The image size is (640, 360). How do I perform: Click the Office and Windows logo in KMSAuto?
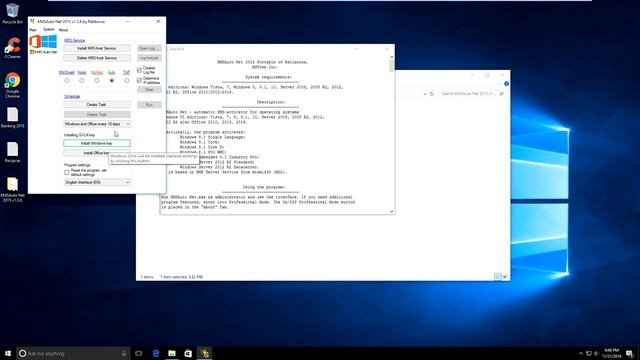[x=43, y=42]
